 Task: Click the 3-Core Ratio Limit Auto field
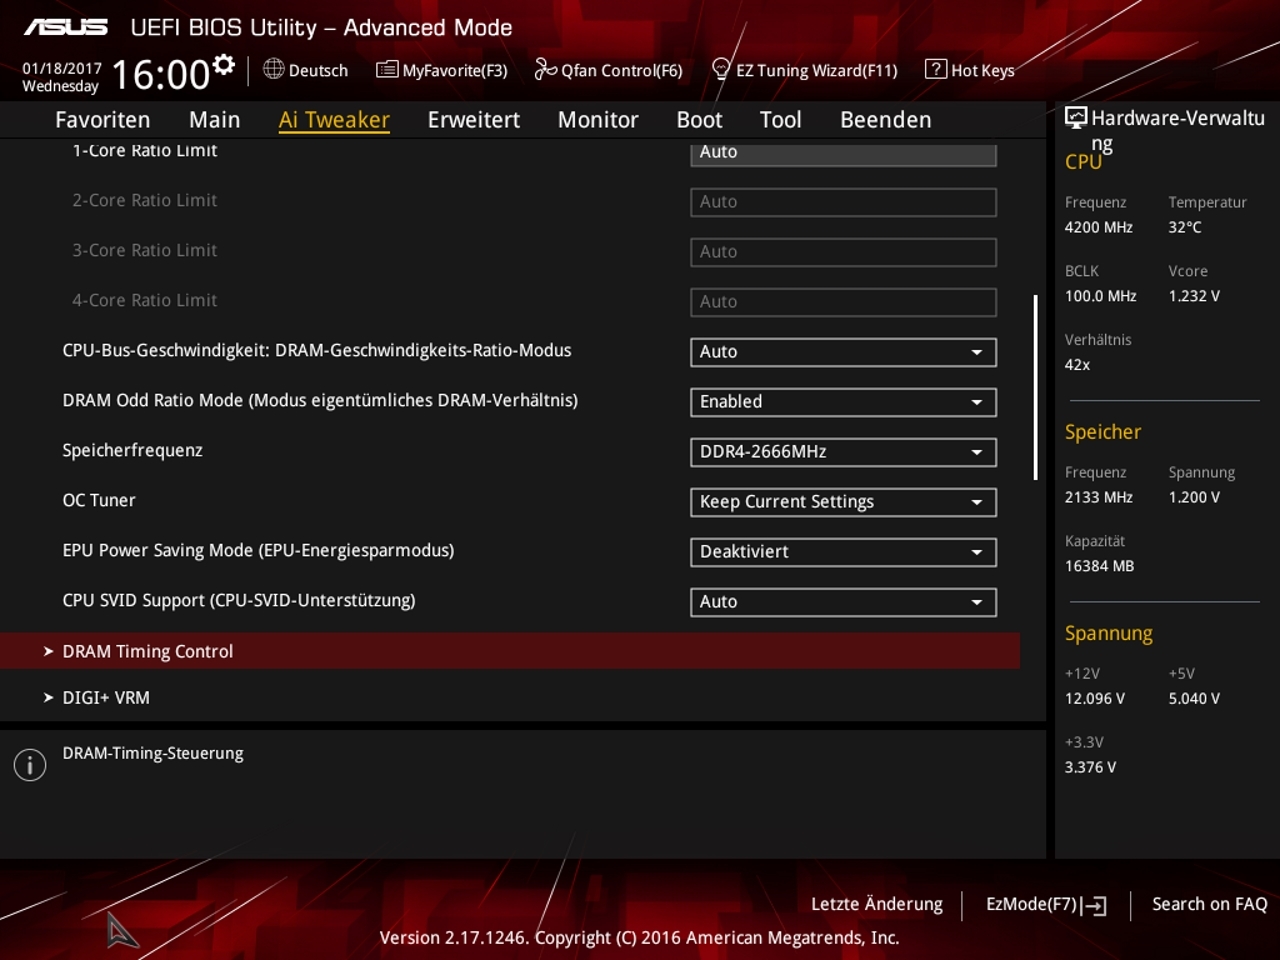click(x=843, y=252)
